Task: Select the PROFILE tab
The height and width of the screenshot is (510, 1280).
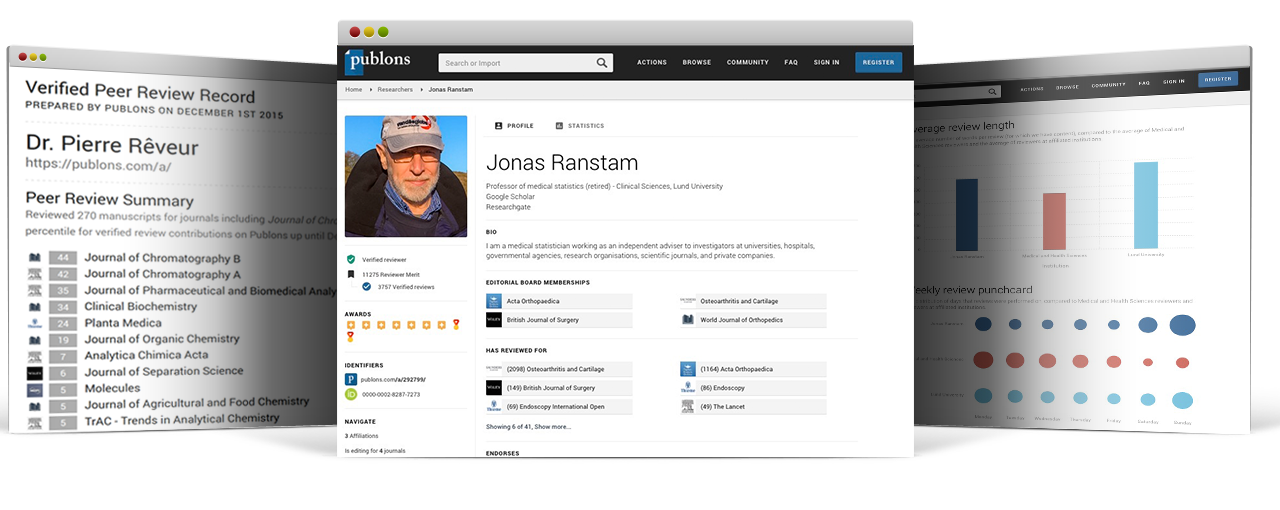Action: click(514, 126)
